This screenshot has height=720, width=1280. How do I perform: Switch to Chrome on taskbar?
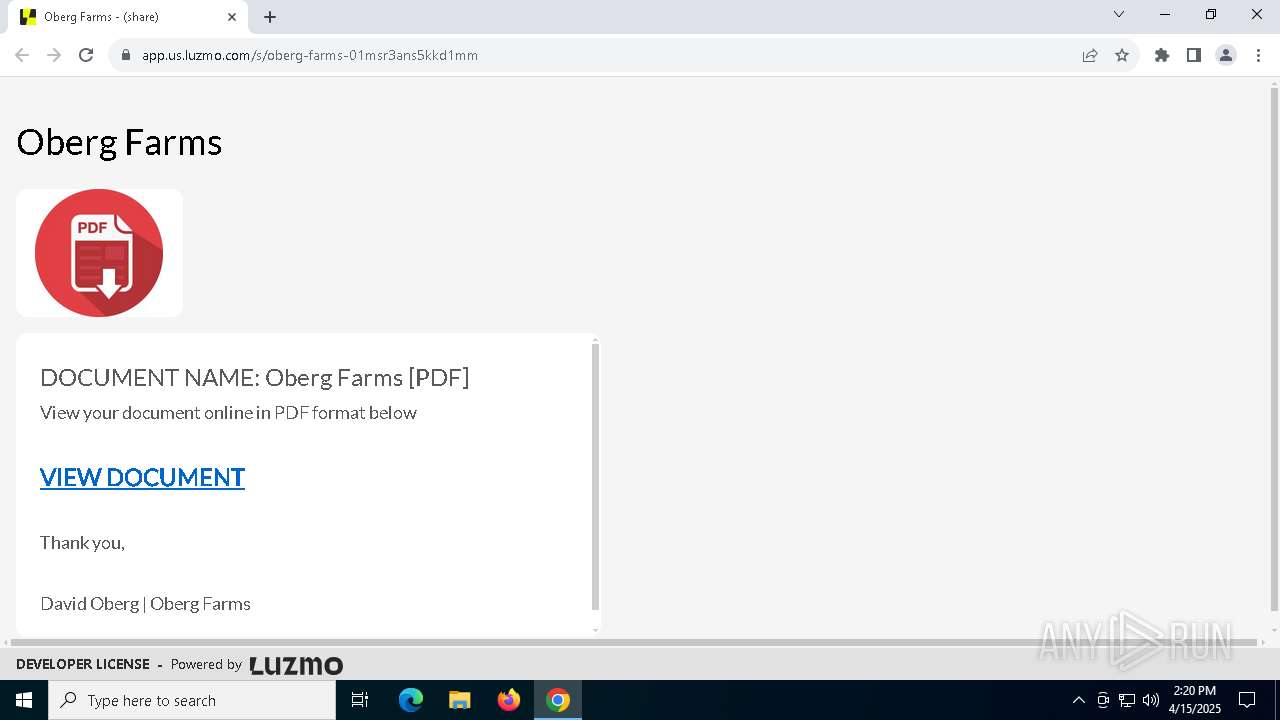click(x=558, y=700)
